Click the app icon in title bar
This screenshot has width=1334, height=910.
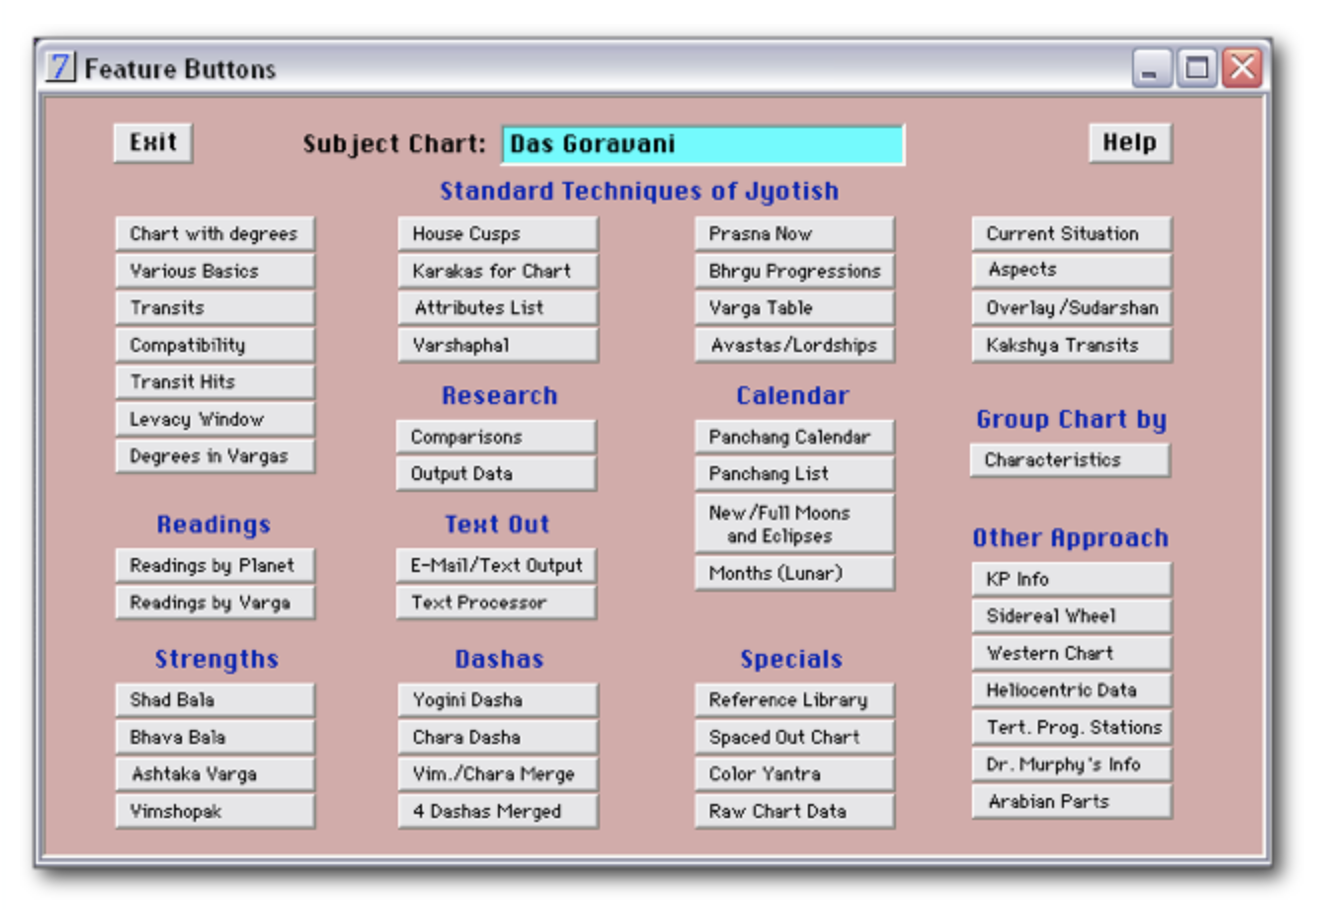click(x=60, y=67)
